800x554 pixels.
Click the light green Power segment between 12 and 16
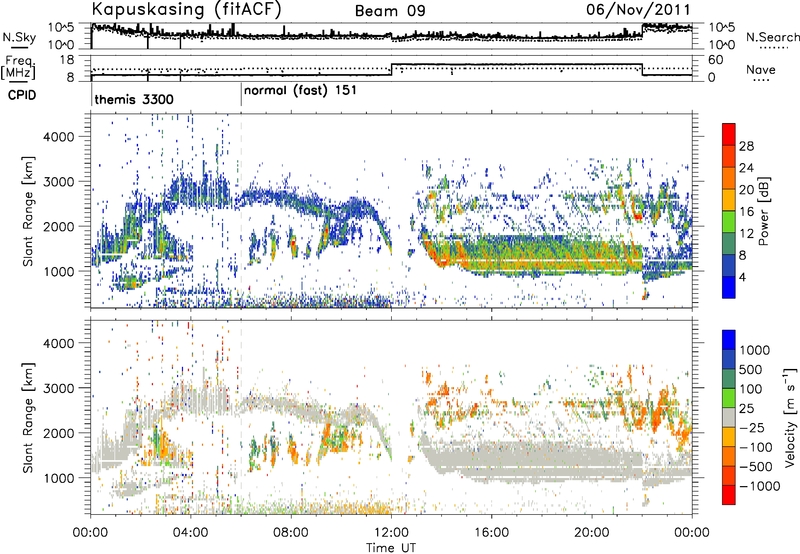[729, 222]
